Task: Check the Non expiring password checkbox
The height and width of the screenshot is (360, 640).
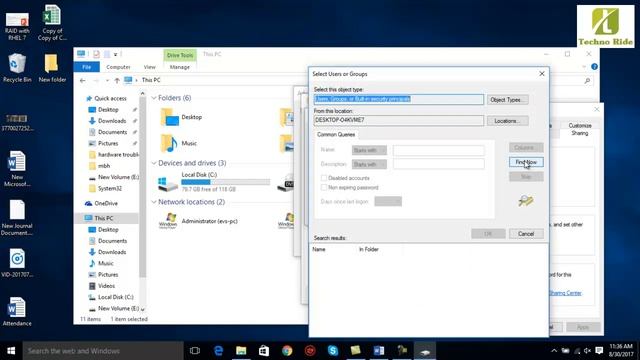Action: [324, 187]
